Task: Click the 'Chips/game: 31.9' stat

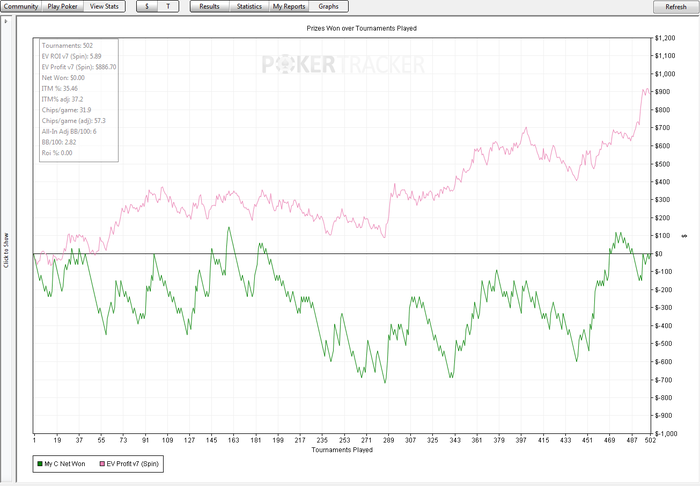Action: (x=67, y=110)
